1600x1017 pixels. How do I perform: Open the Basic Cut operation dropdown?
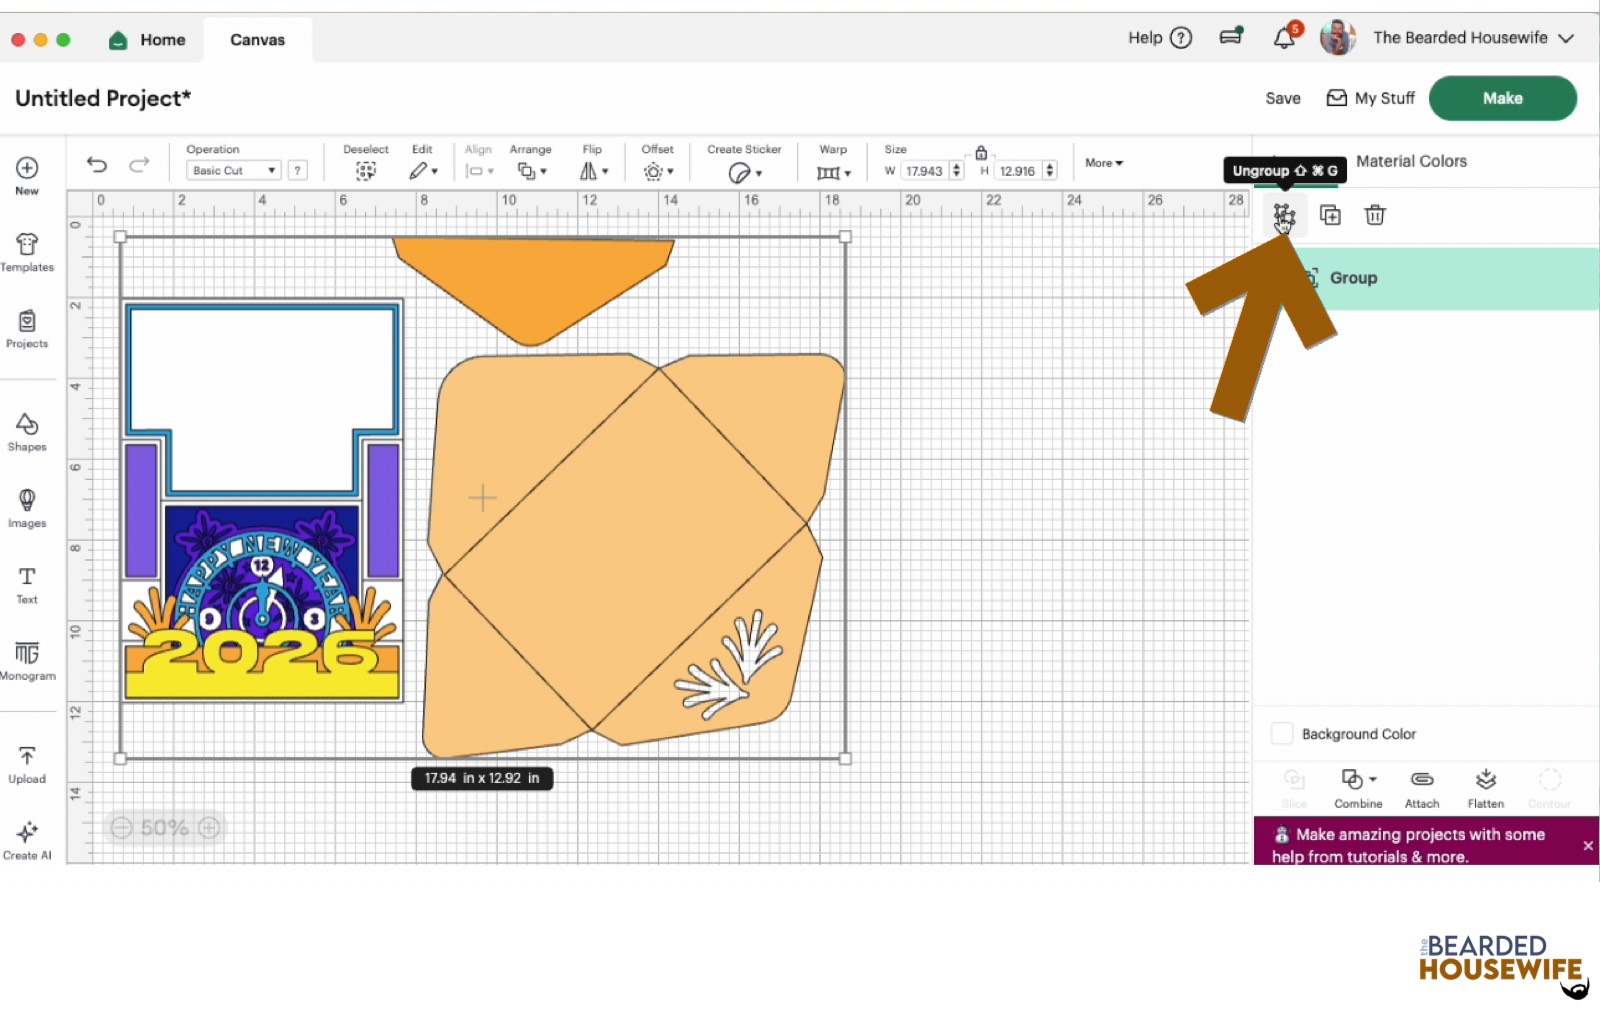[234, 170]
